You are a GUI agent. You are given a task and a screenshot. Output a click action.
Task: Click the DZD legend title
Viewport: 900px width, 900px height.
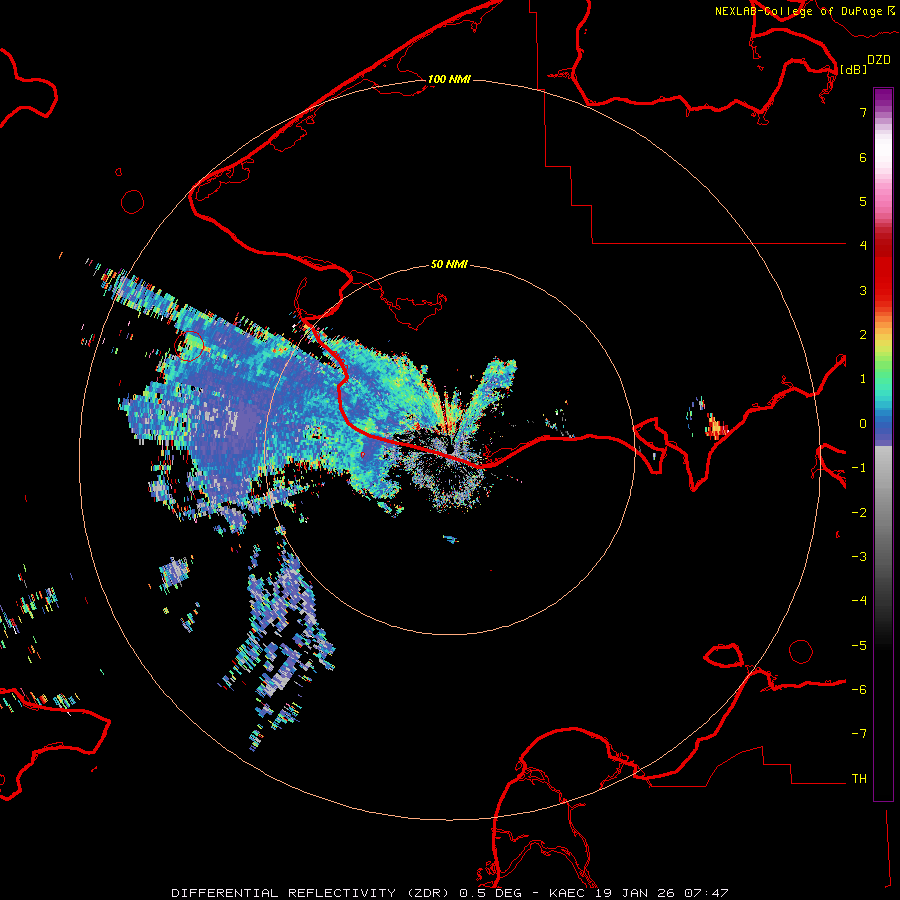879,60
